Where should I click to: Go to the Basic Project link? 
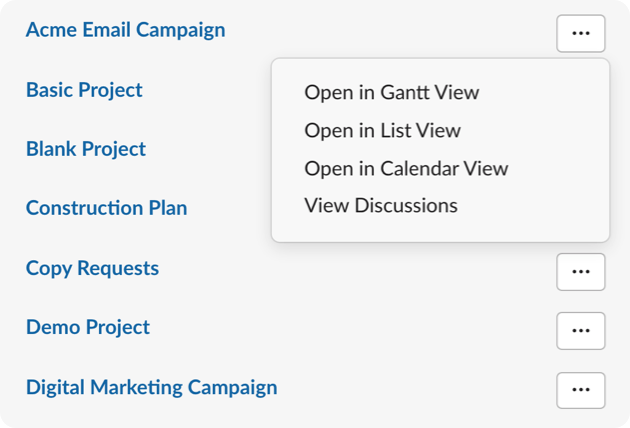coord(84,90)
